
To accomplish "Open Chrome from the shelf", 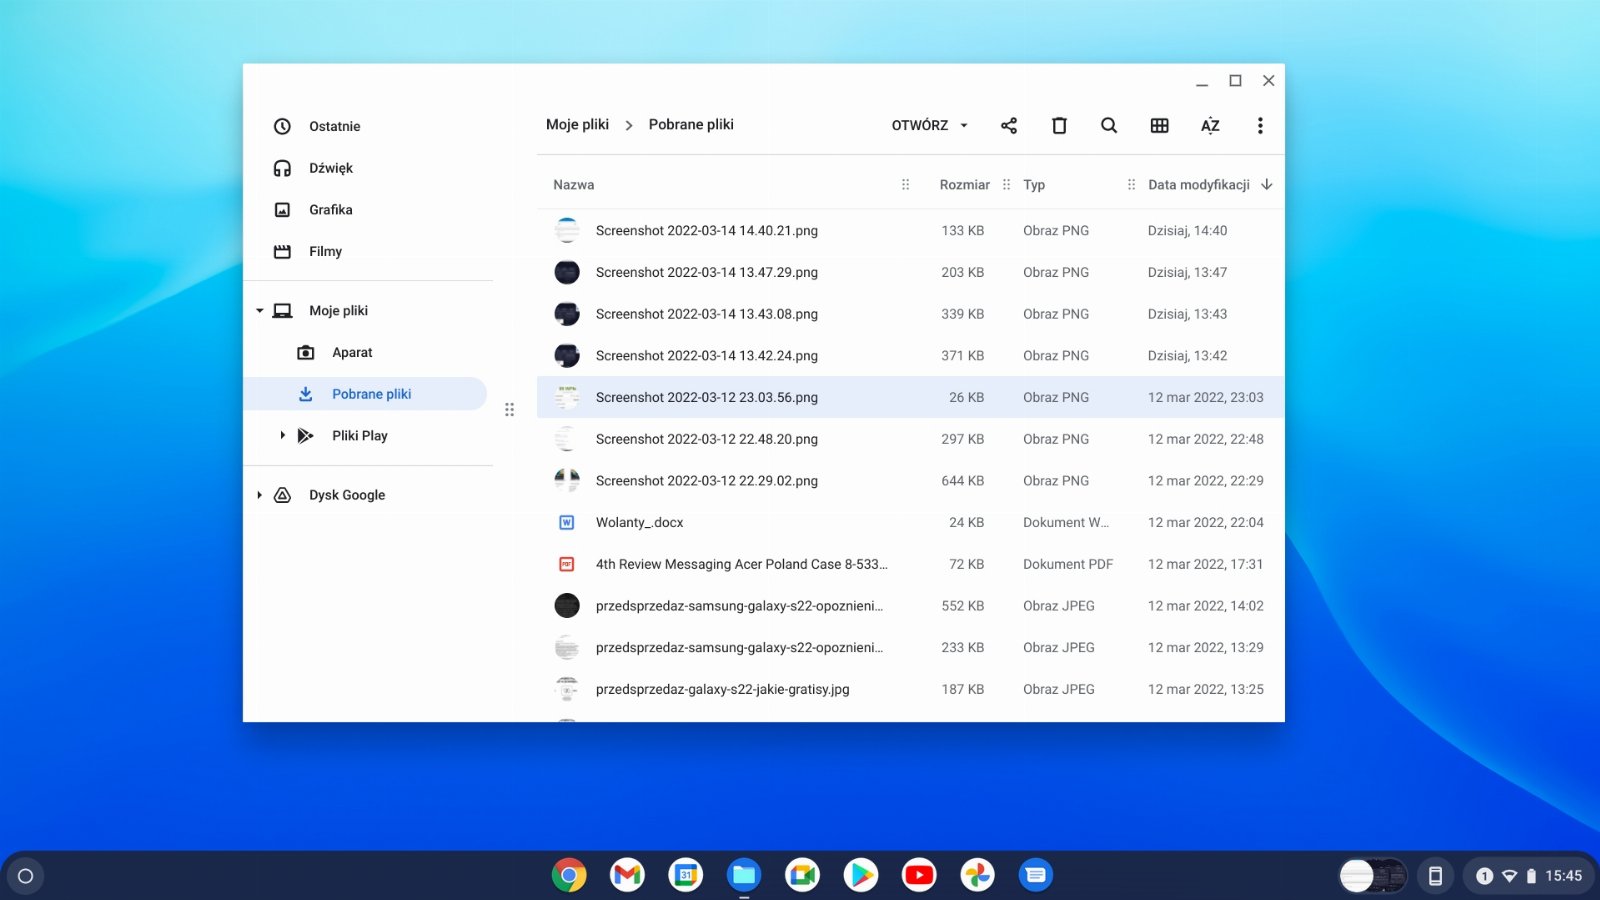I will coord(569,875).
